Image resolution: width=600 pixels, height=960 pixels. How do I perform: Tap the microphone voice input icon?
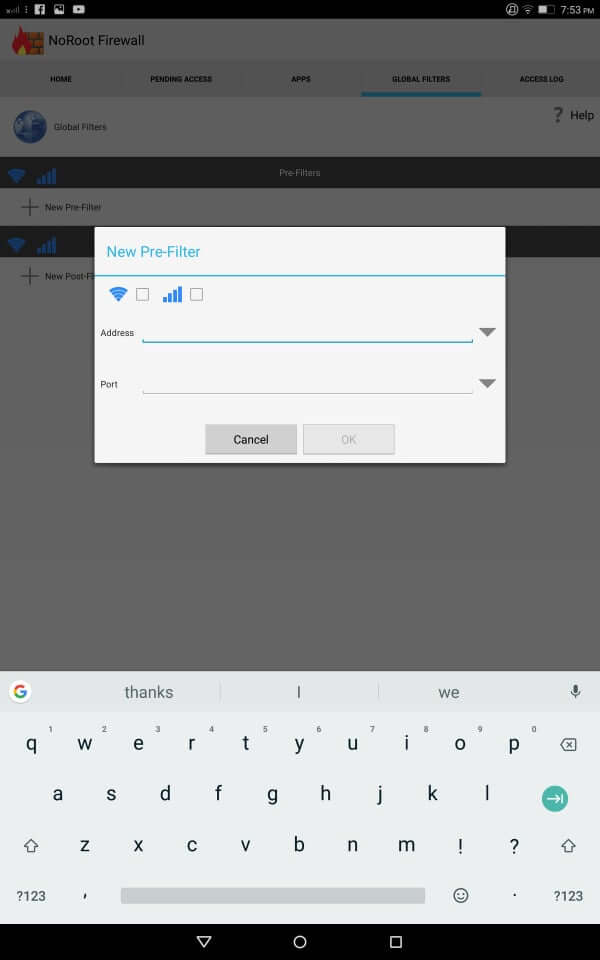[575, 691]
